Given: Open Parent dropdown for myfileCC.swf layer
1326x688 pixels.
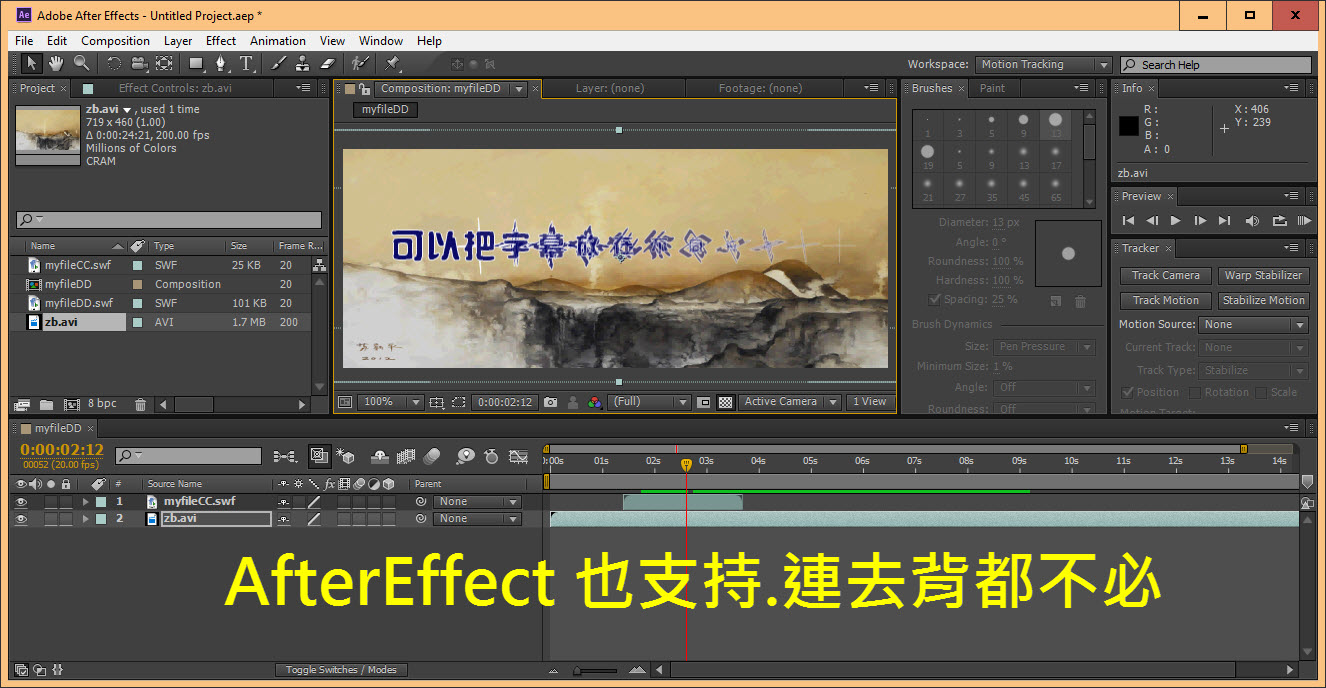Looking at the screenshot, I should tap(478, 502).
